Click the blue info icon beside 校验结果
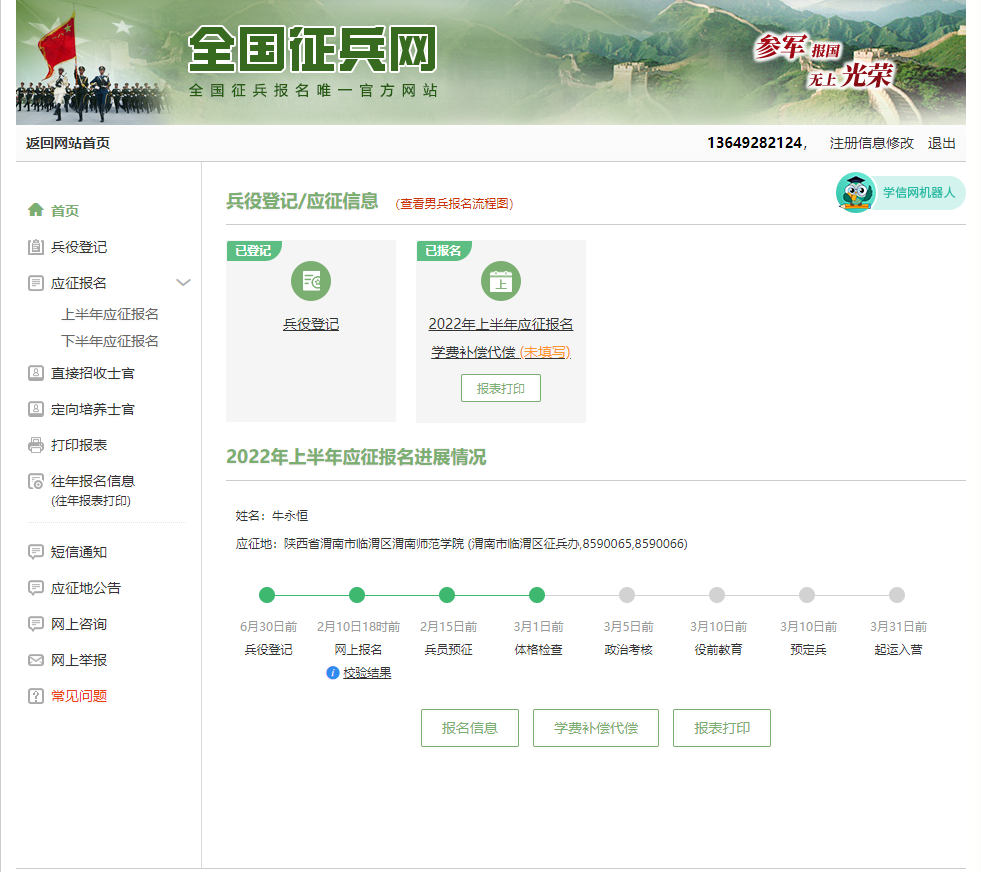 click(x=333, y=673)
